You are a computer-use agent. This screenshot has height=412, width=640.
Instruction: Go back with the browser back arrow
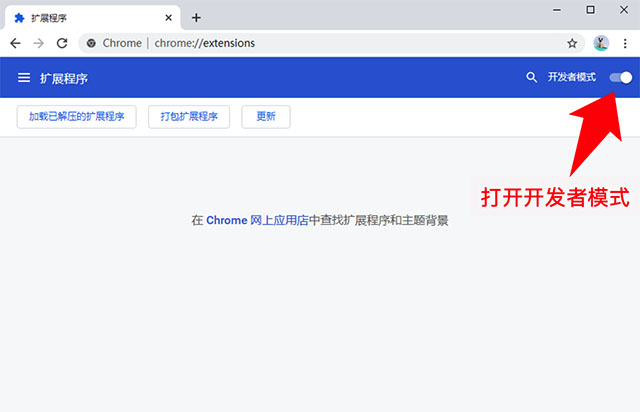pos(16,43)
